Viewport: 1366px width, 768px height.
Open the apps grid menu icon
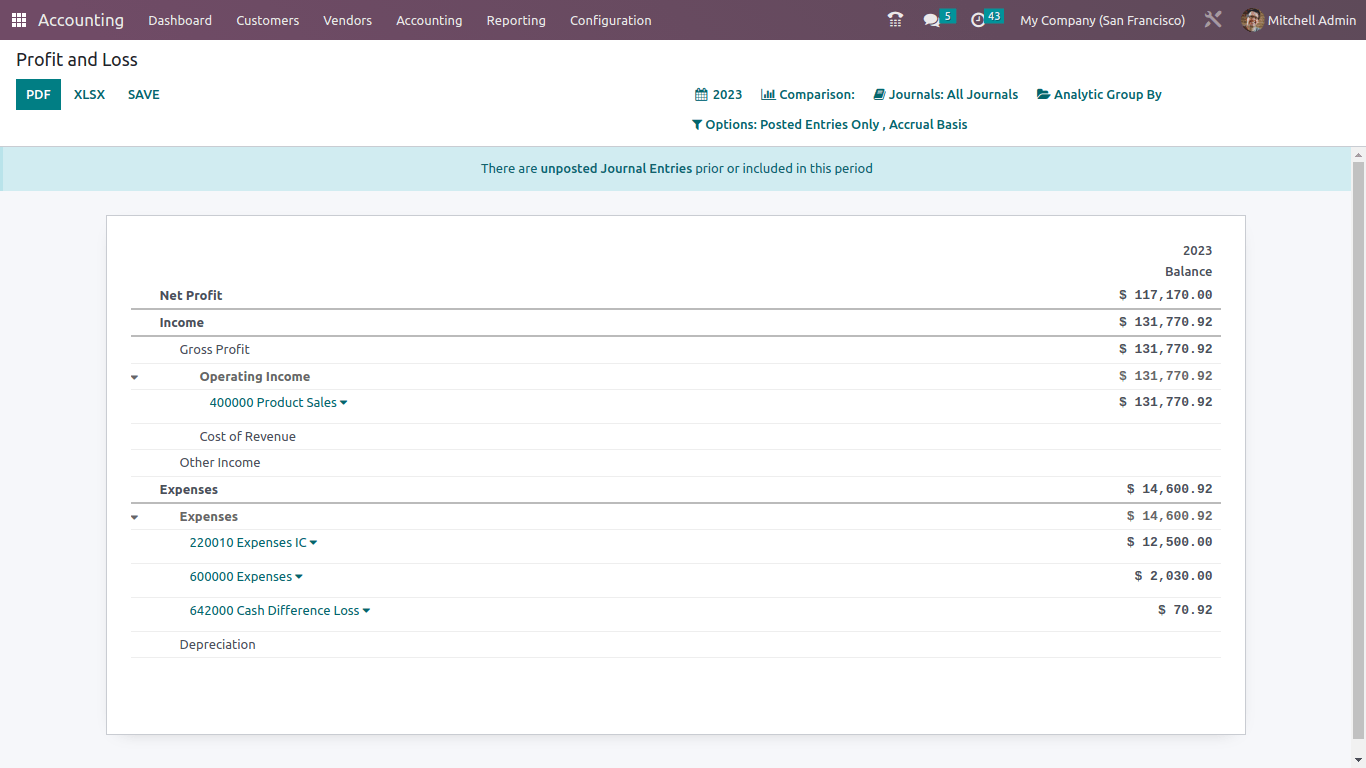click(19, 20)
